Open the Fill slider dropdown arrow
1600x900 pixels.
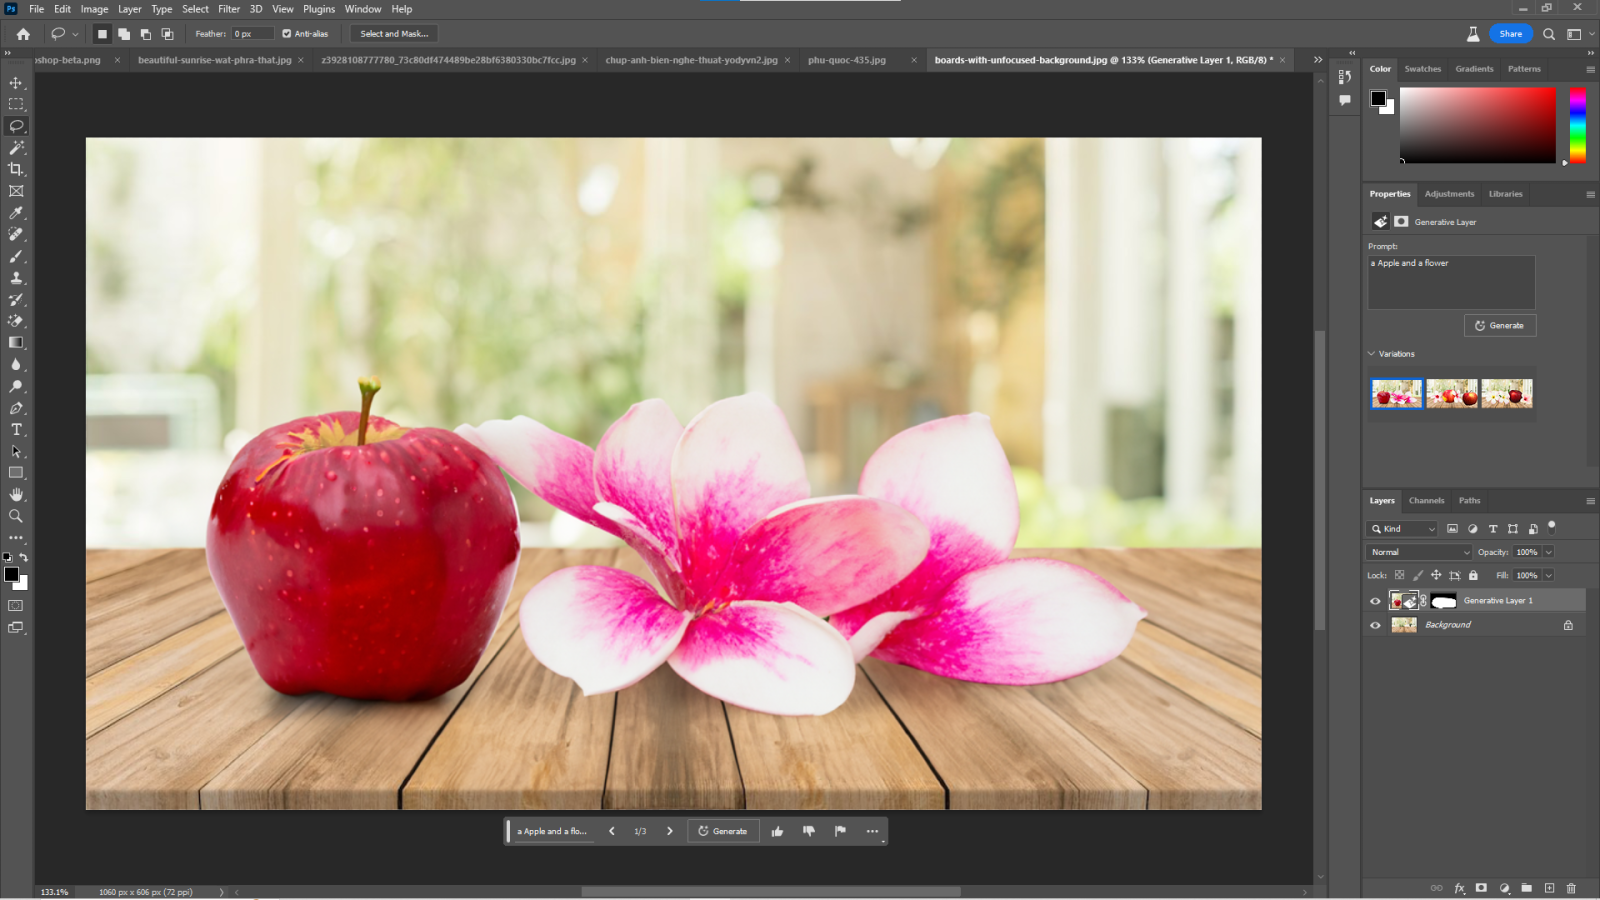click(1549, 575)
